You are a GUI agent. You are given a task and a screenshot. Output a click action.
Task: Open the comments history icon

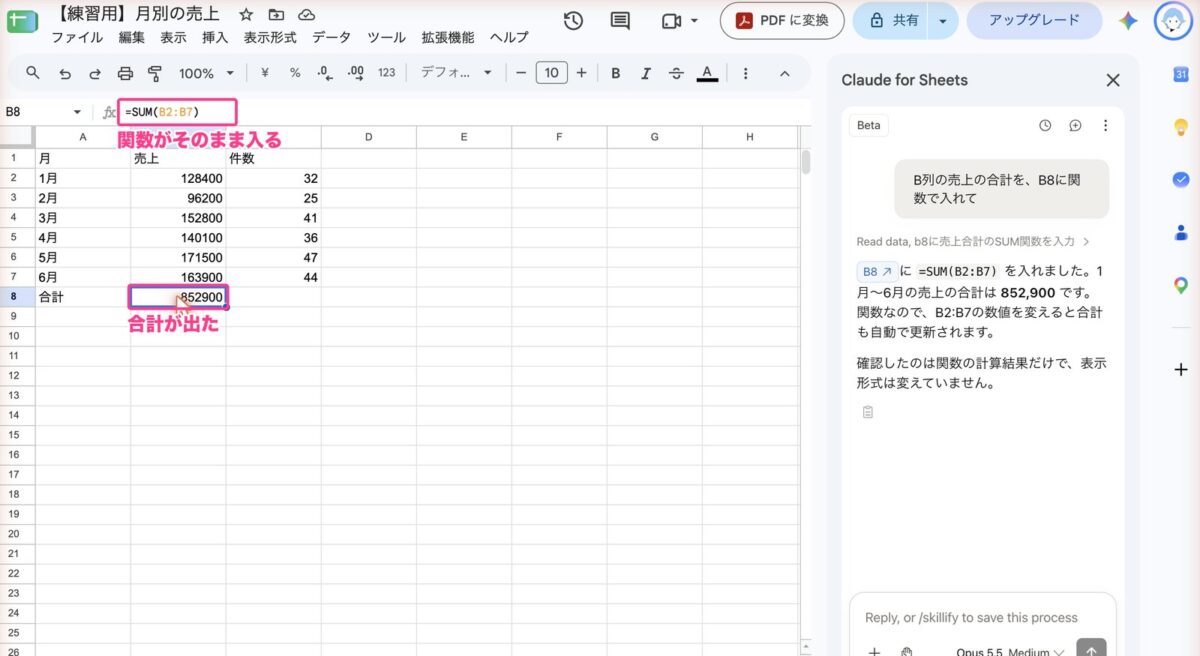620,21
